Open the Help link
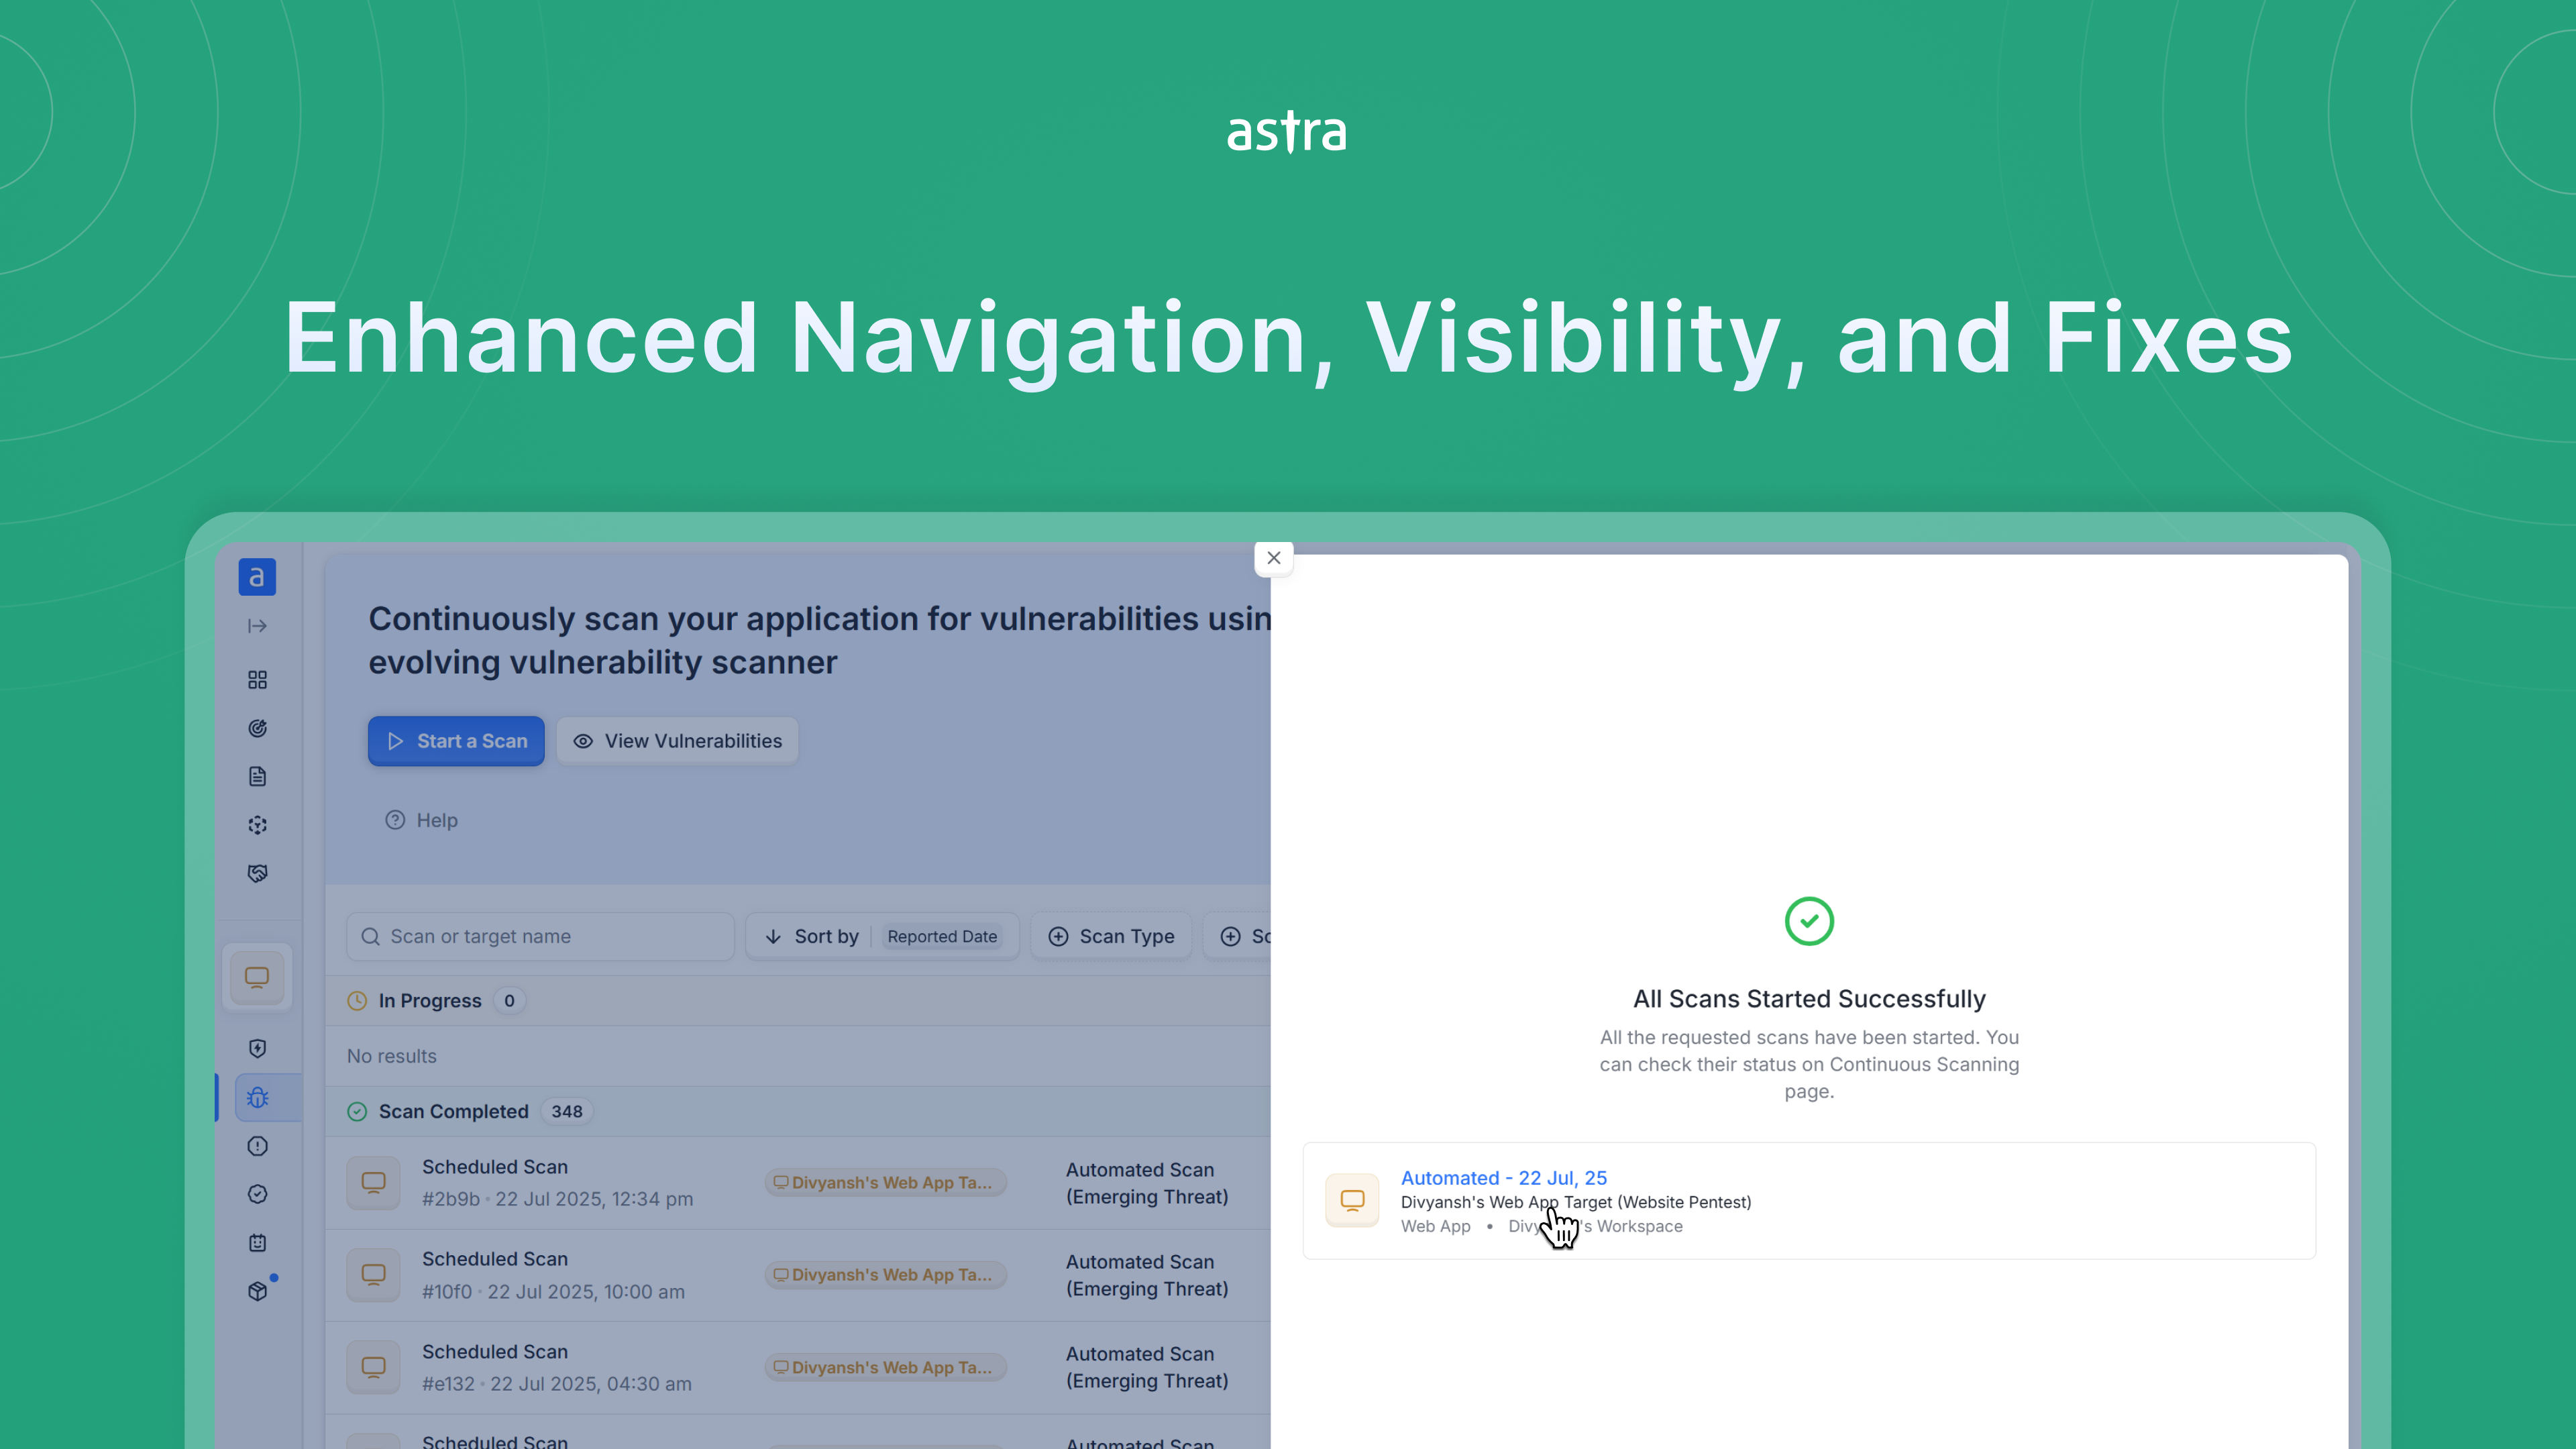The image size is (2576, 1449). (422, 820)
